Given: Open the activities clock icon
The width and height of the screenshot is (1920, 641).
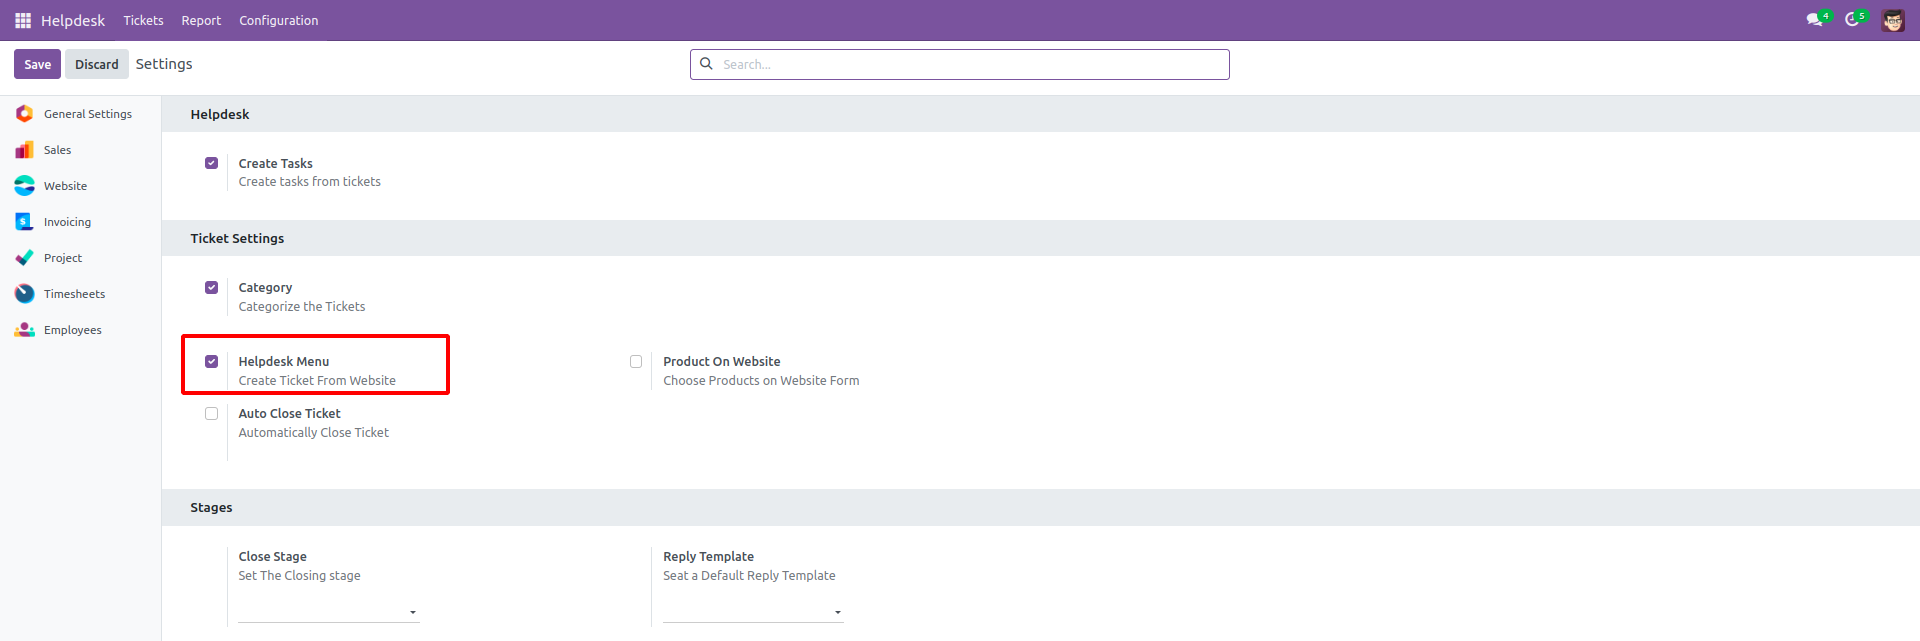Looking at the screenshot, I should 1852,20.
